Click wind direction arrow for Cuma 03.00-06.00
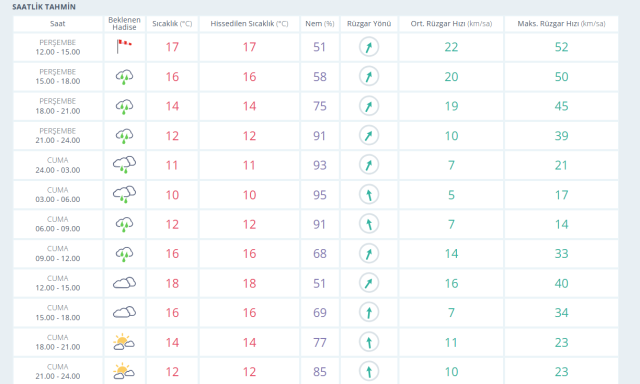 pos(369,195)
